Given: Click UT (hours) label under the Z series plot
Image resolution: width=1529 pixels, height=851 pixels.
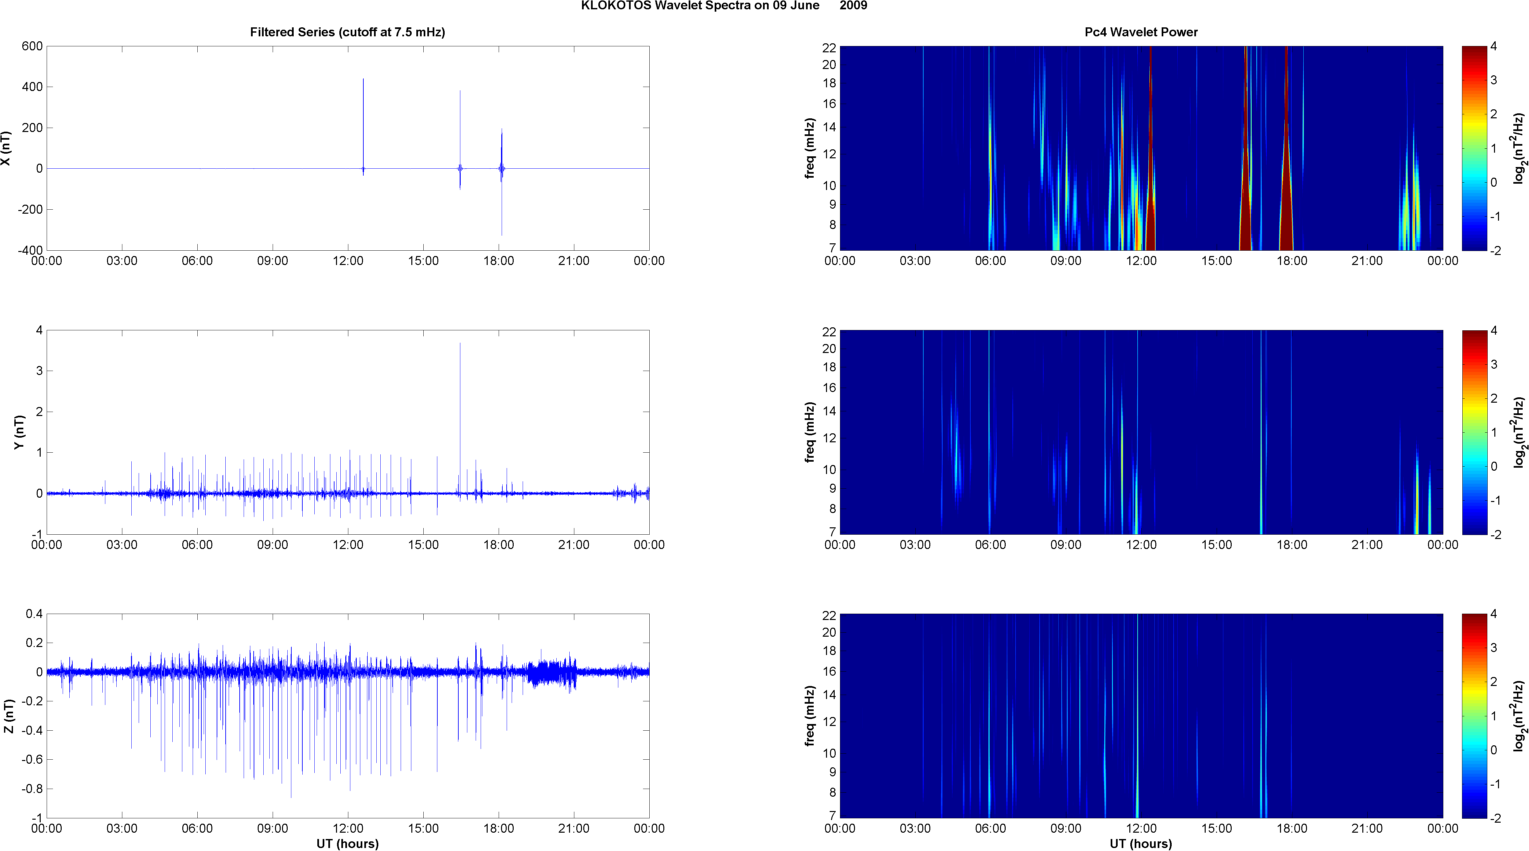Looking at the screenshot, I should pos(347,843).
